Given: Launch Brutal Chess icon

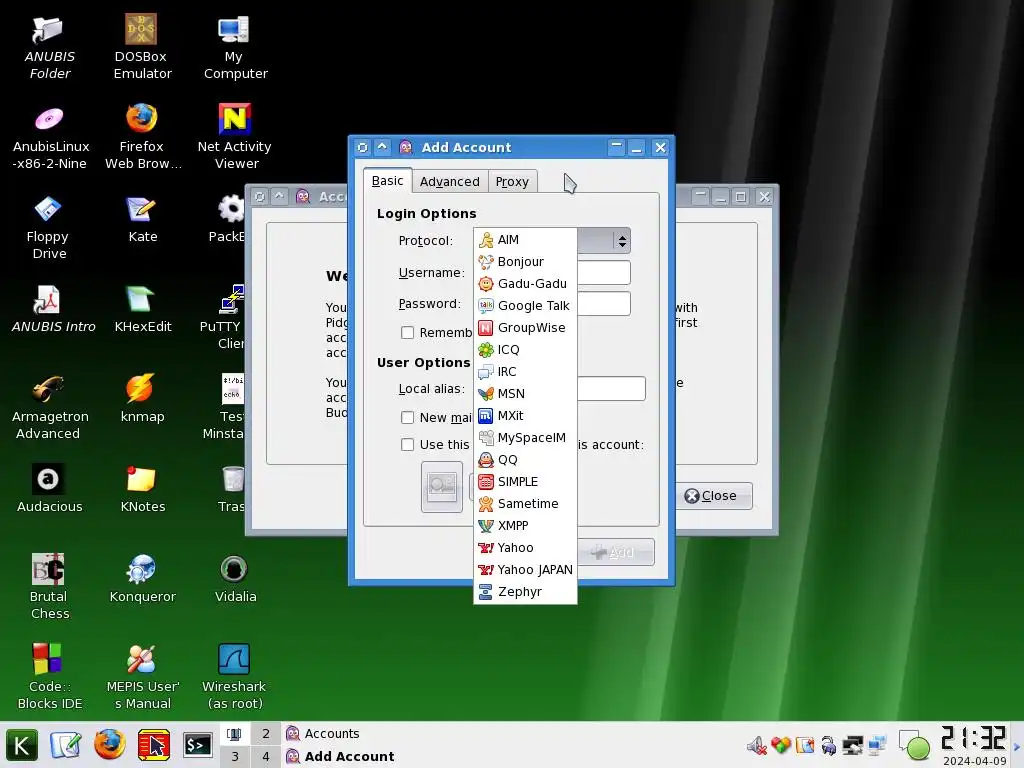Looking at the screenshot, I should coord(49,587).
